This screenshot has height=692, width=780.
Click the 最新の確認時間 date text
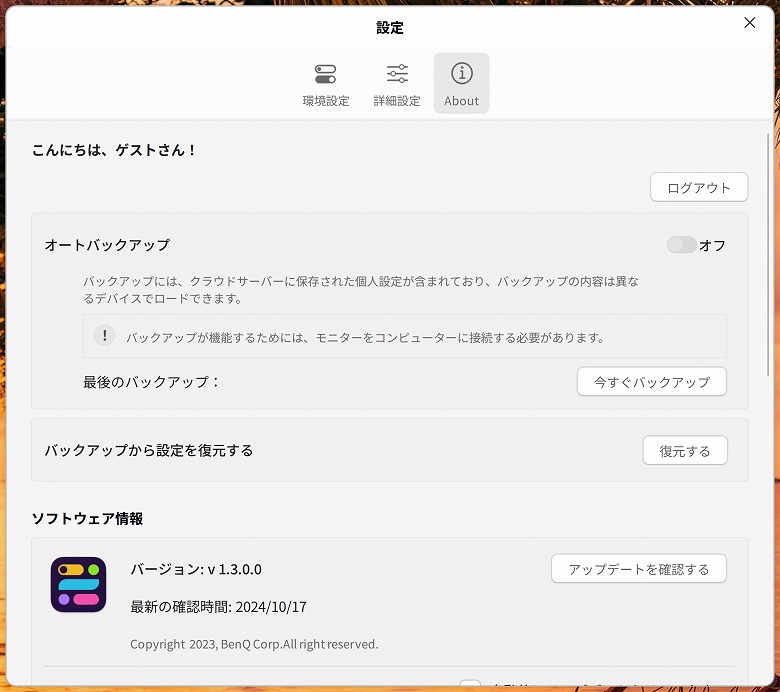coord(218,606)
